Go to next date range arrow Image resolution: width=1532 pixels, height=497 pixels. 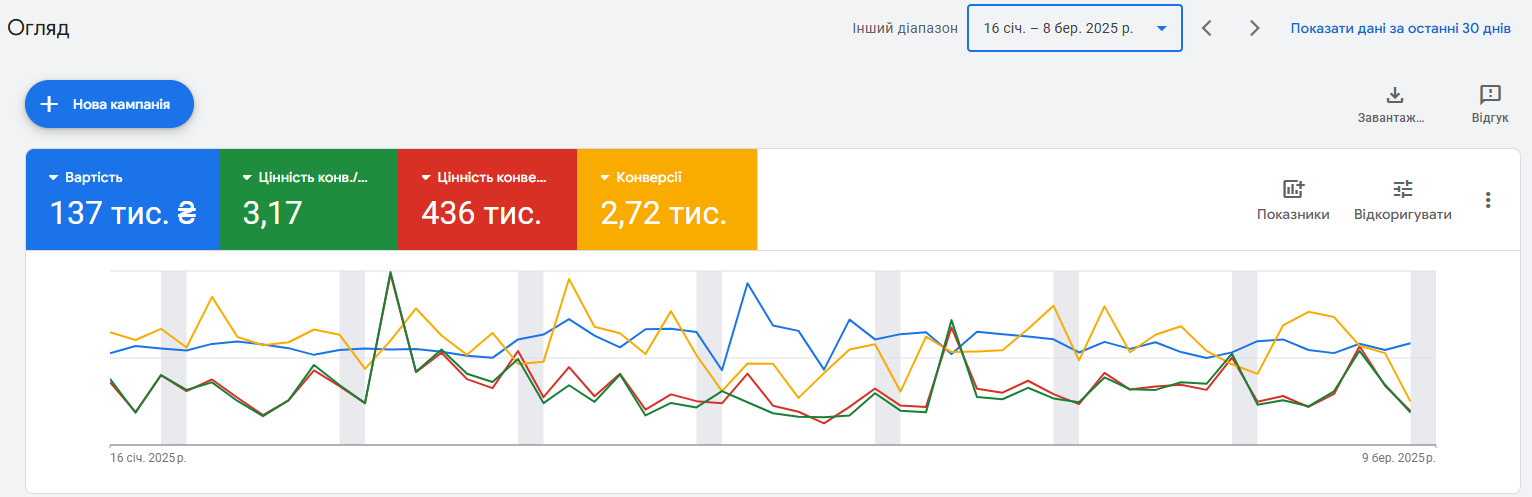tap(1254, 28)
